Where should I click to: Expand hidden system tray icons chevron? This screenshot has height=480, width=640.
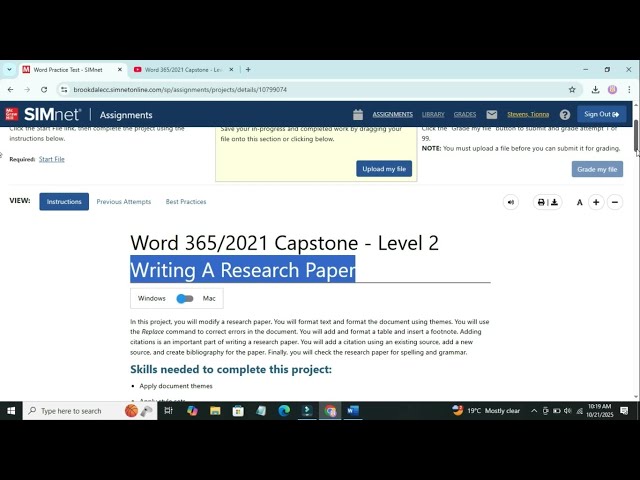pyautogui.click(x=533, y=411)
